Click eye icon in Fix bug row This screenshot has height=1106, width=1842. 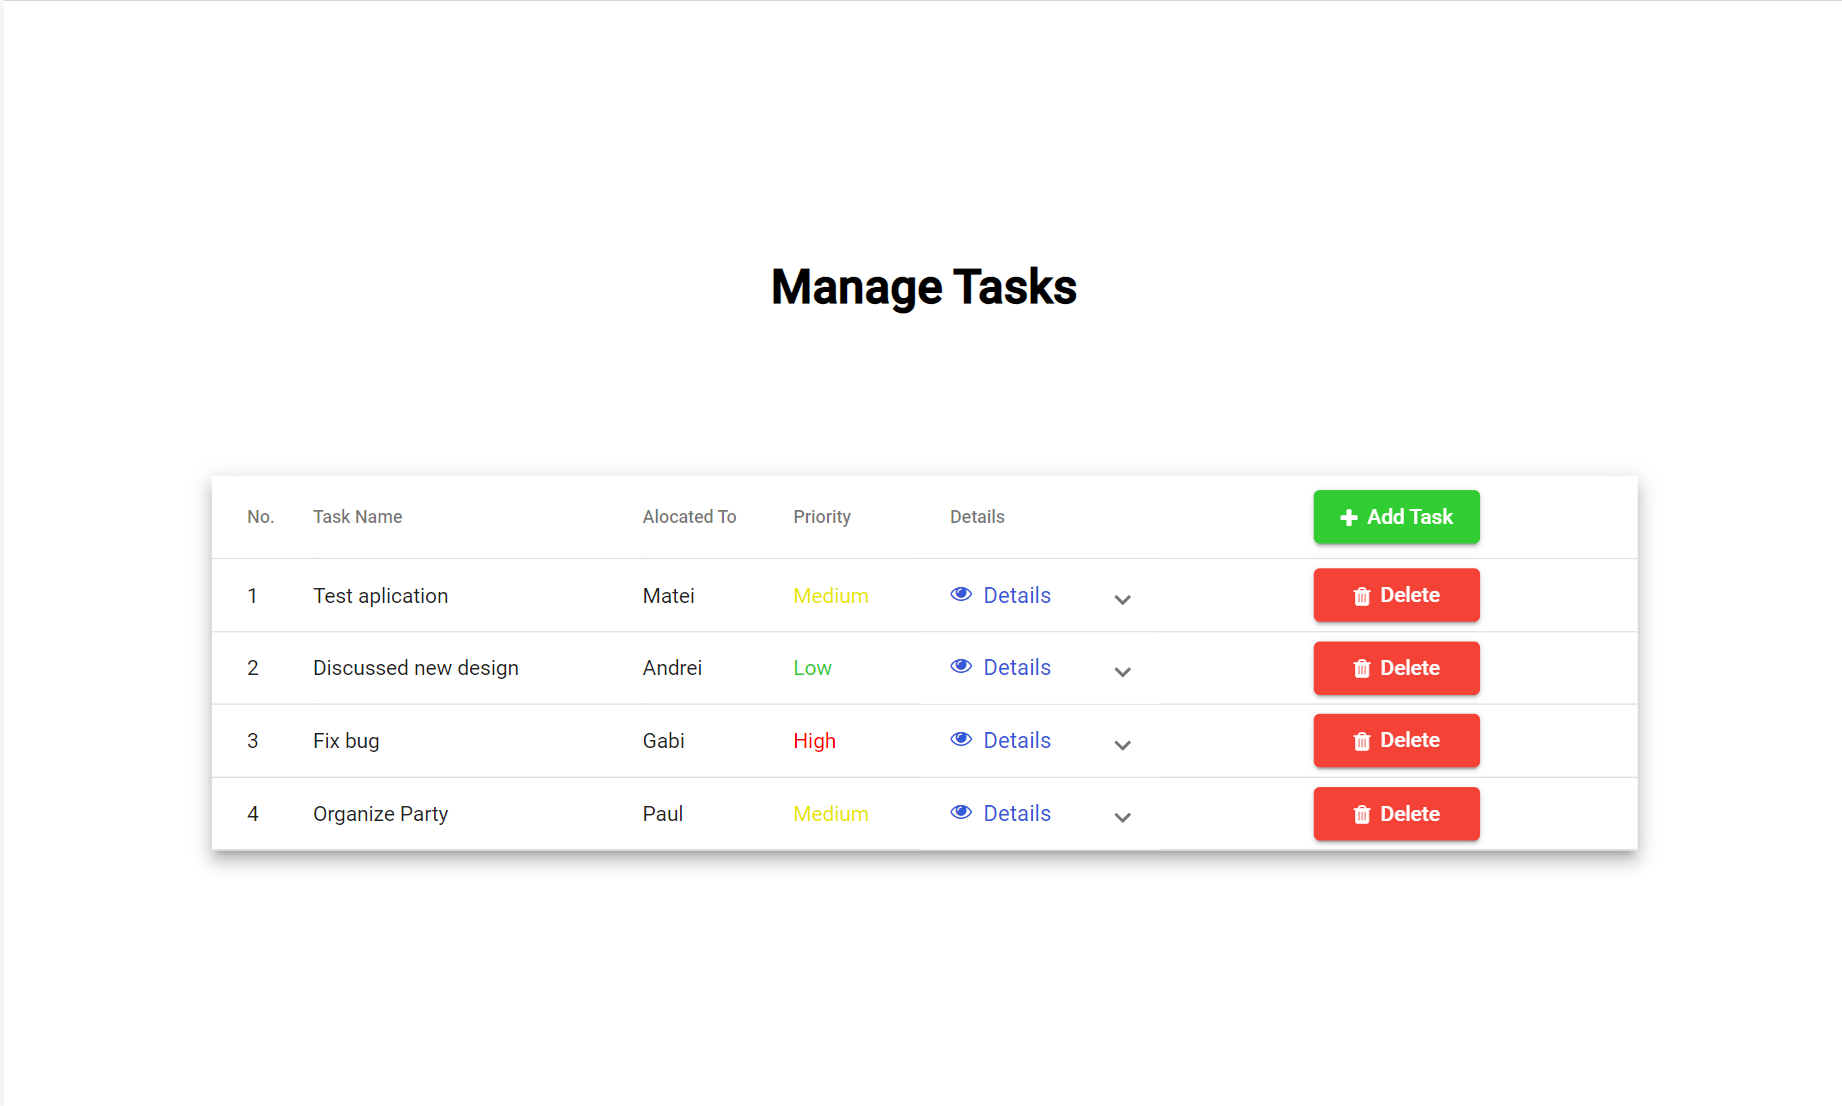pyautogui.click(x=961, y=739)
